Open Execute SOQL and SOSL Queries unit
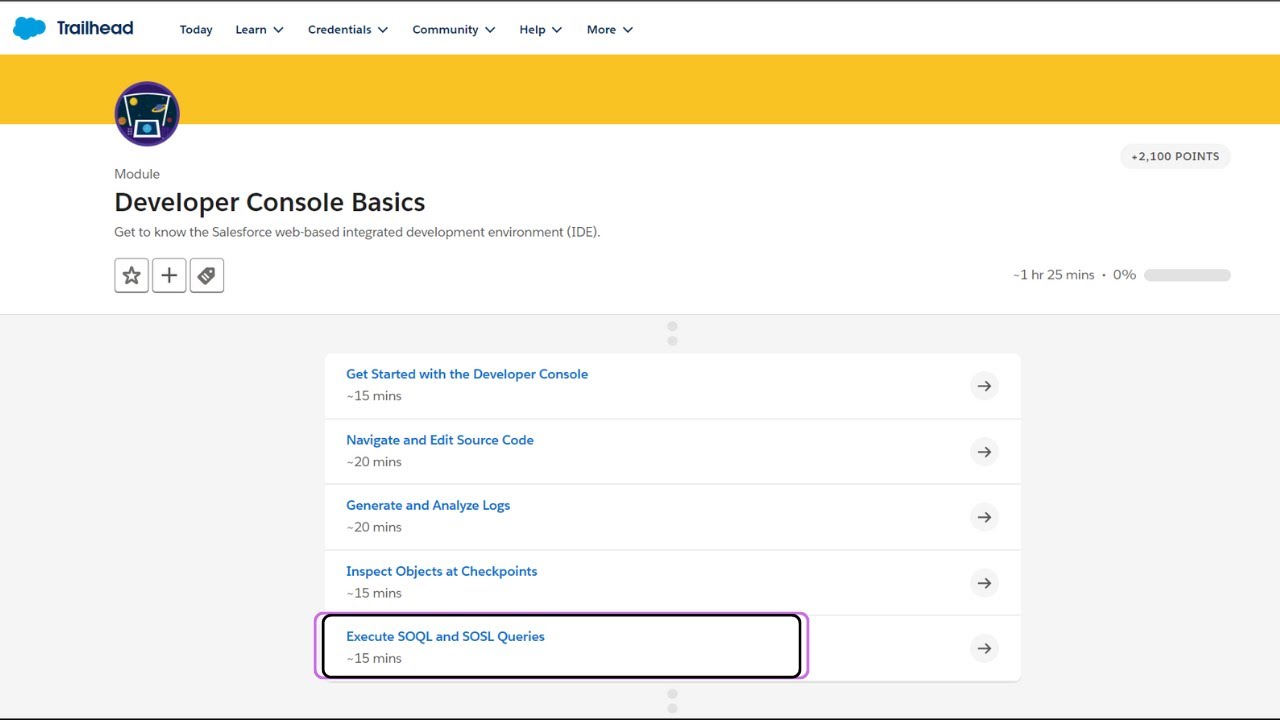Viewport: 1280px width, 720px height. [445, 636]
